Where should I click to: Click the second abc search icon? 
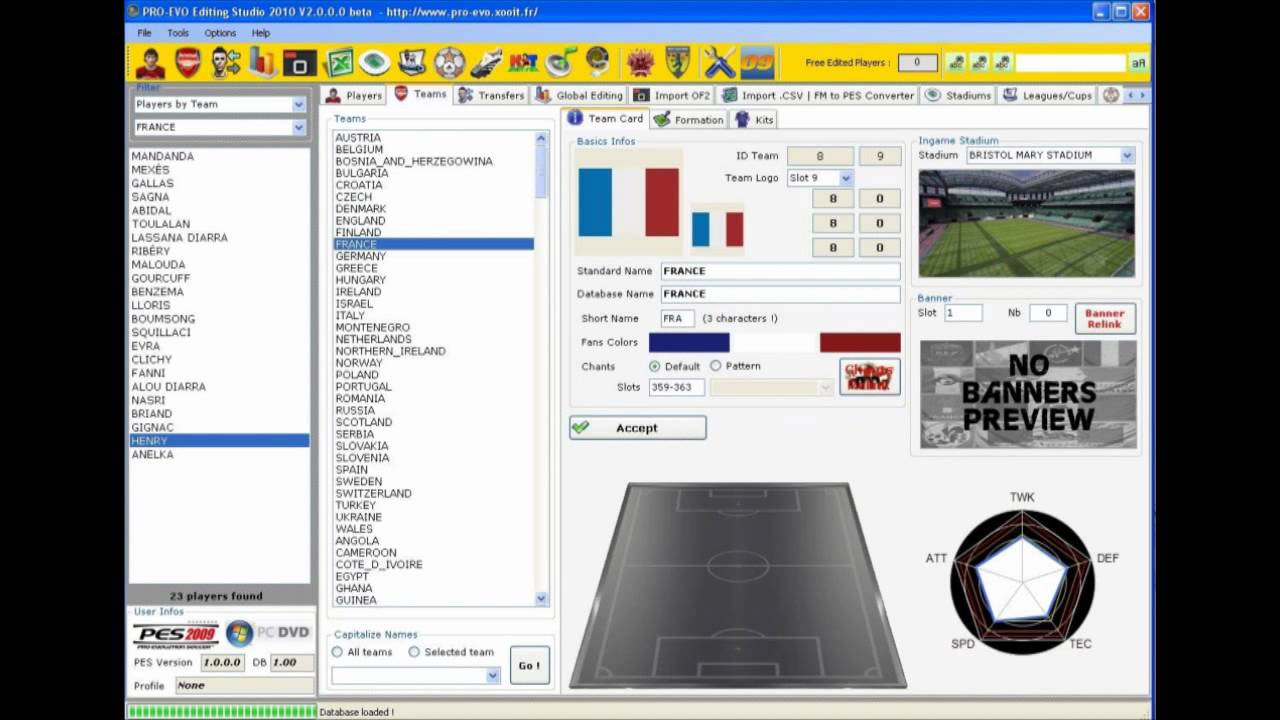tap(980, 63)
